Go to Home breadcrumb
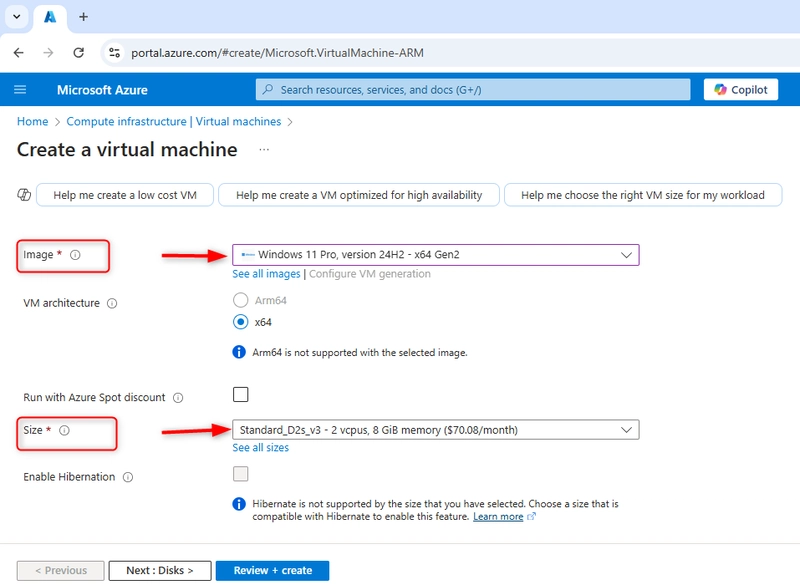800x585 pixels. pos(33,121)
